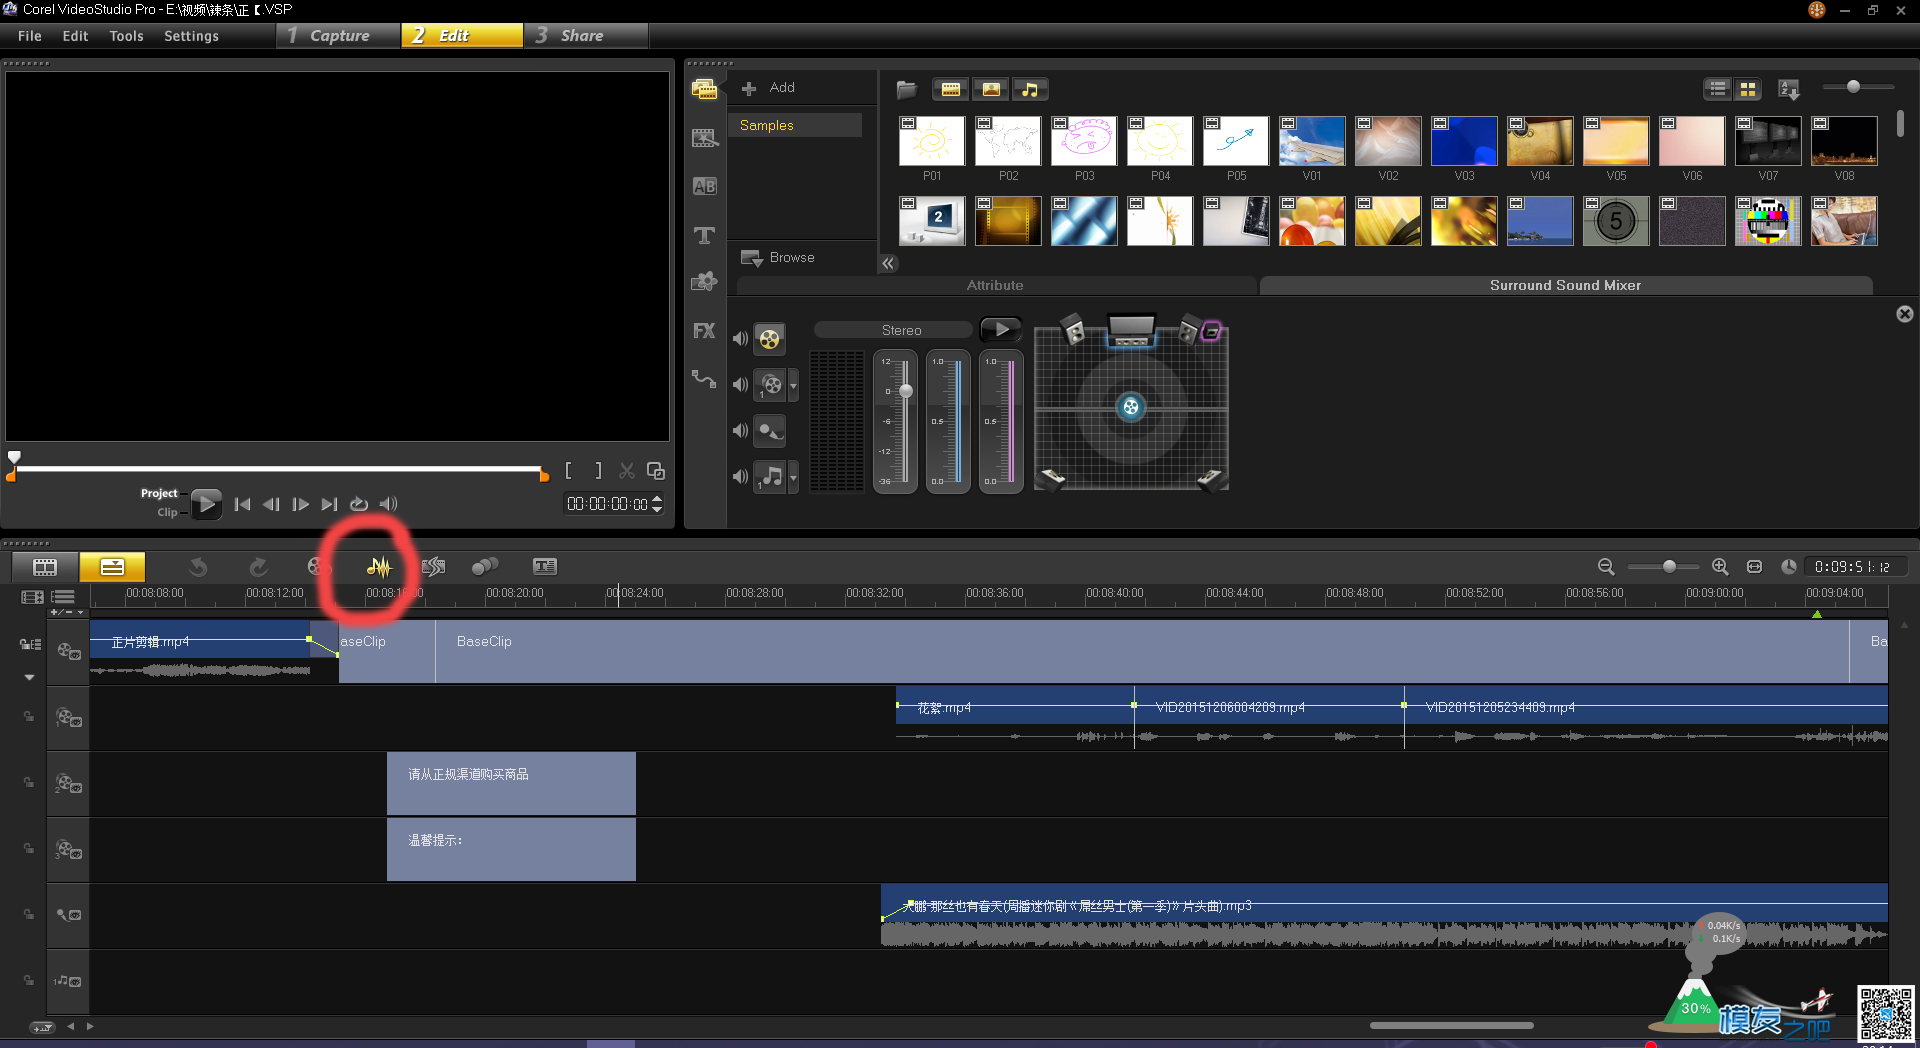
Task: Click the Repeat playback button
Action: coord(359,504)
